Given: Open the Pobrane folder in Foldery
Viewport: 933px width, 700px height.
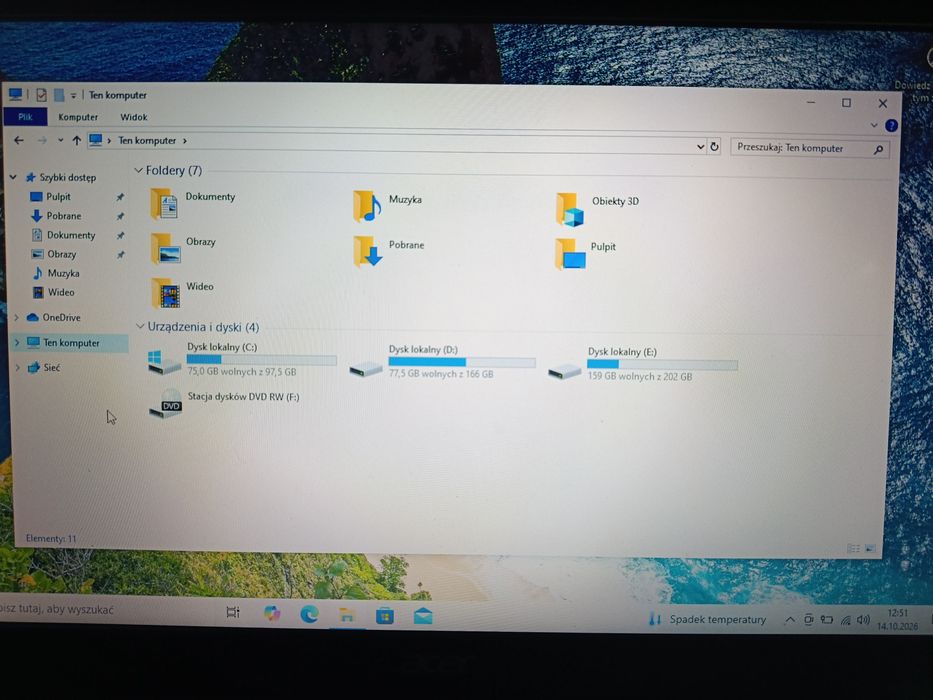Looking at the screenshot, I should [368, 251].
